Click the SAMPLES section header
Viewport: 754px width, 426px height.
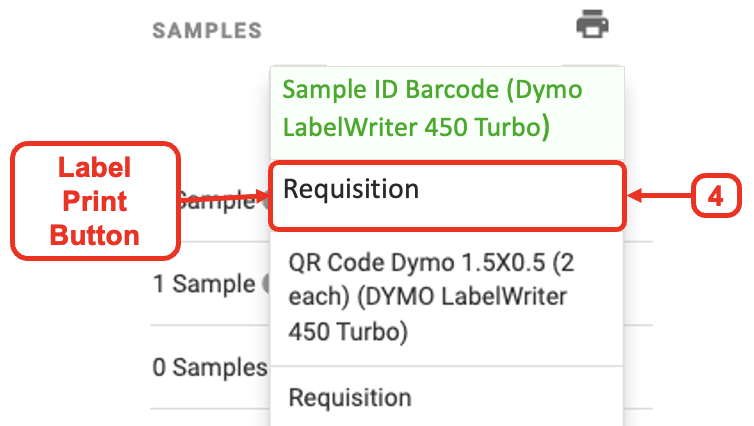click(x=207, y=31)
